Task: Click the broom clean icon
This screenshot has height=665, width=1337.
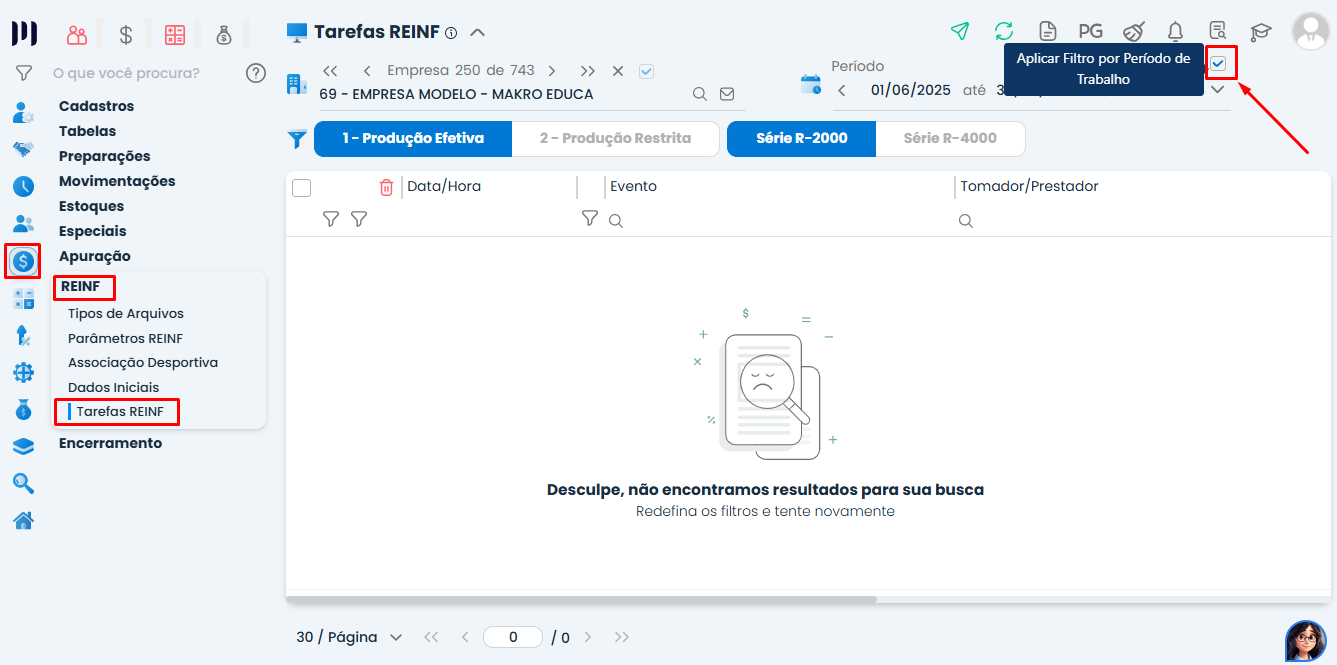Action: click(x=1133, y=31)
